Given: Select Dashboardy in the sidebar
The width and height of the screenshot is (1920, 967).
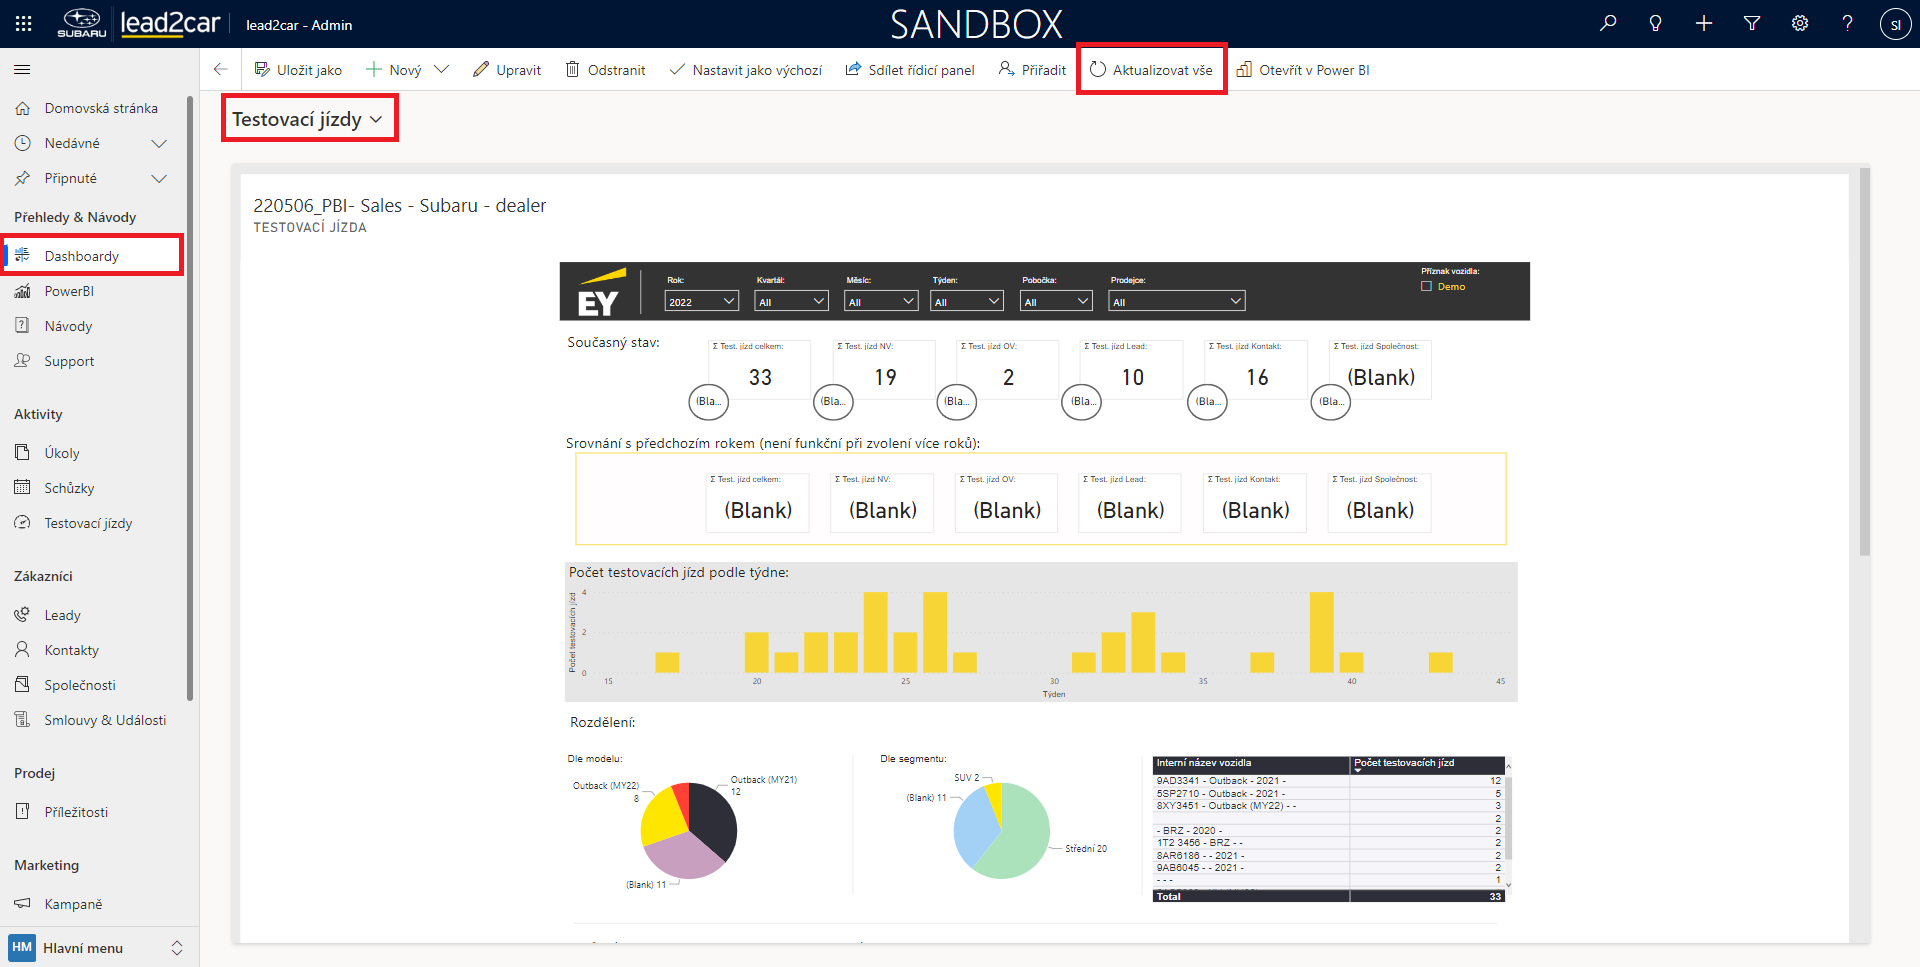Looking at the screenshot, I should [82, 256].
